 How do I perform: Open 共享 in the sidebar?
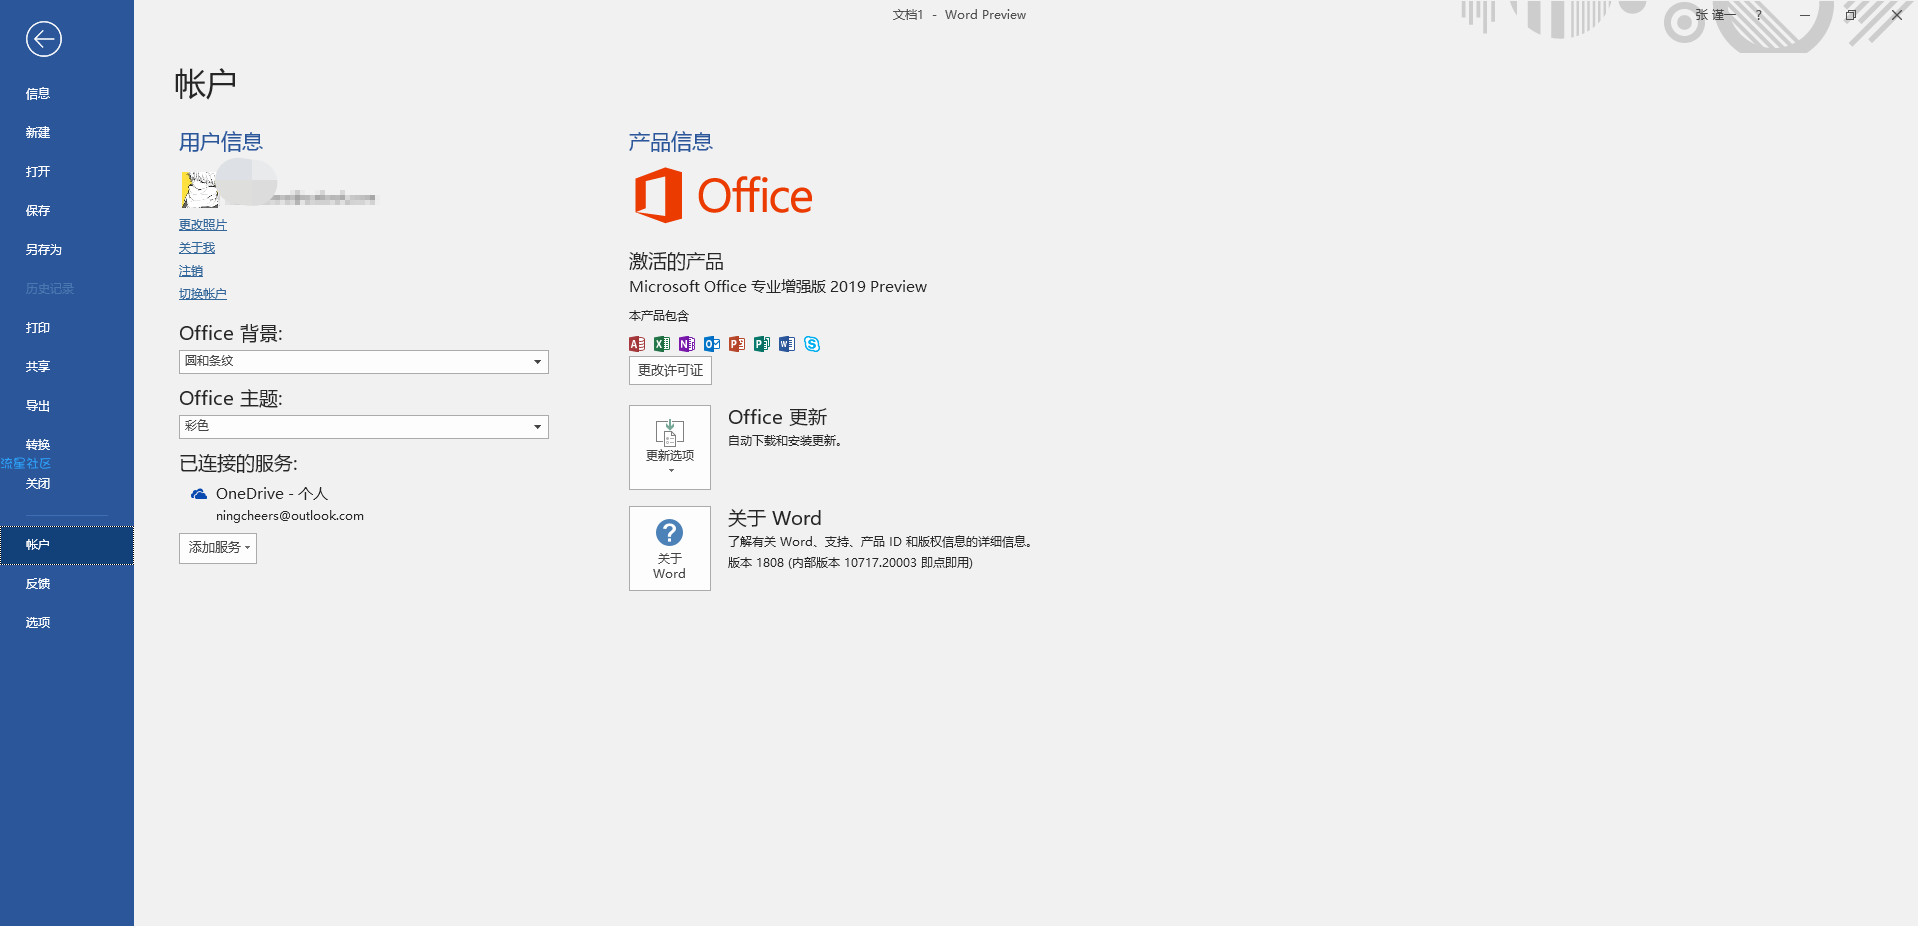67,367
